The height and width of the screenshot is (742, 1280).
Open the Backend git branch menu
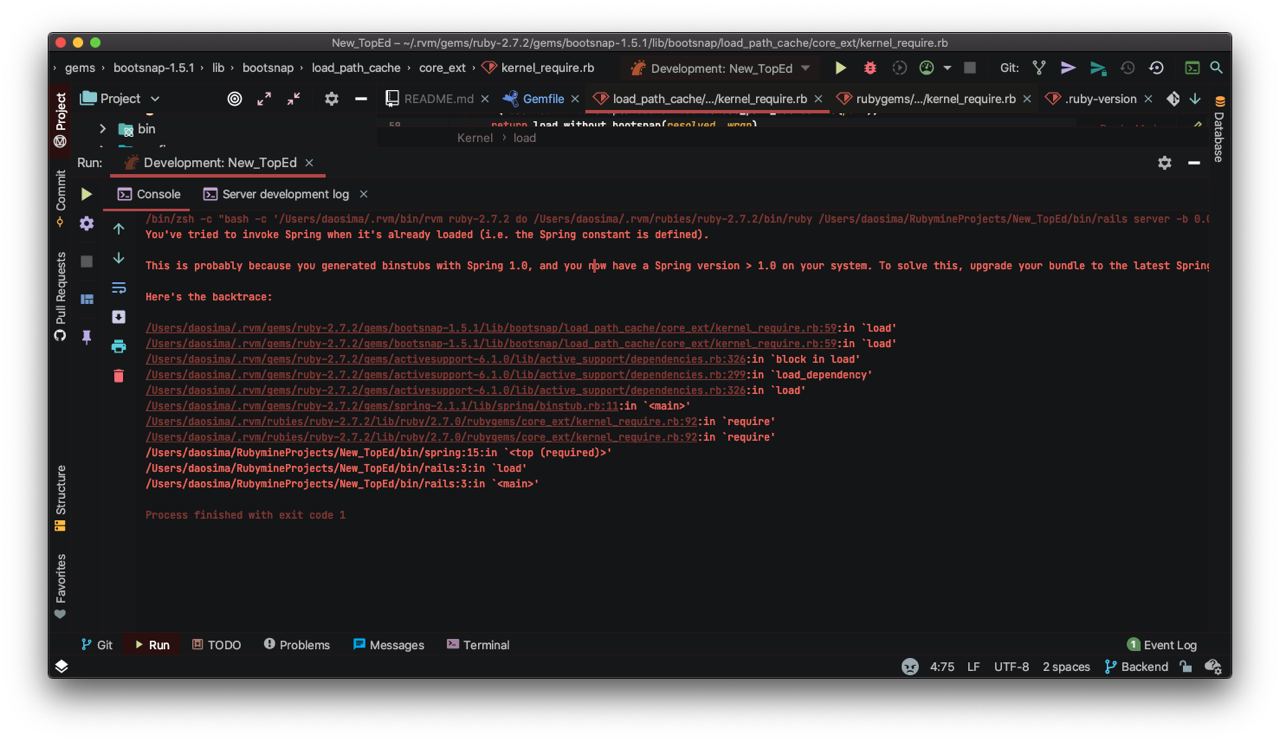(1136, 667)
